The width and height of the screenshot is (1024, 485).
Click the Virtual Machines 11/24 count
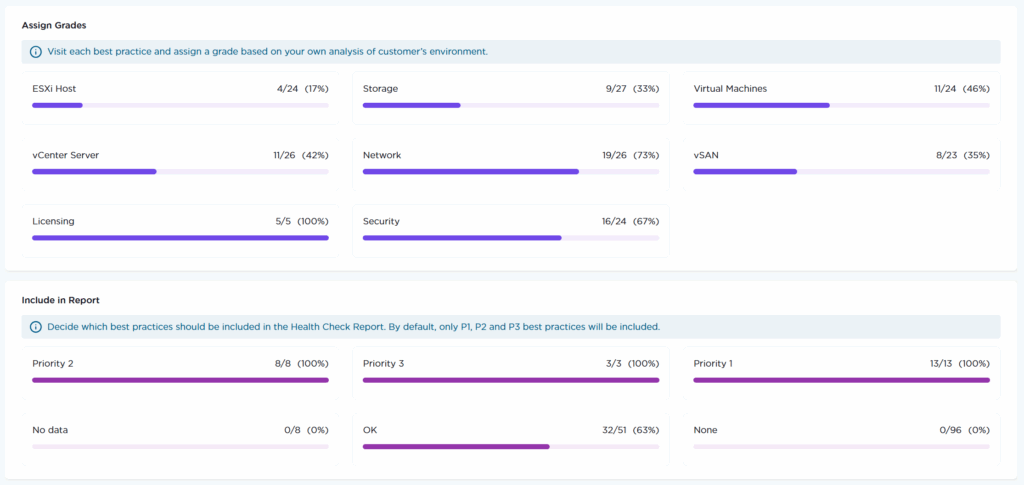coord(945,89)
